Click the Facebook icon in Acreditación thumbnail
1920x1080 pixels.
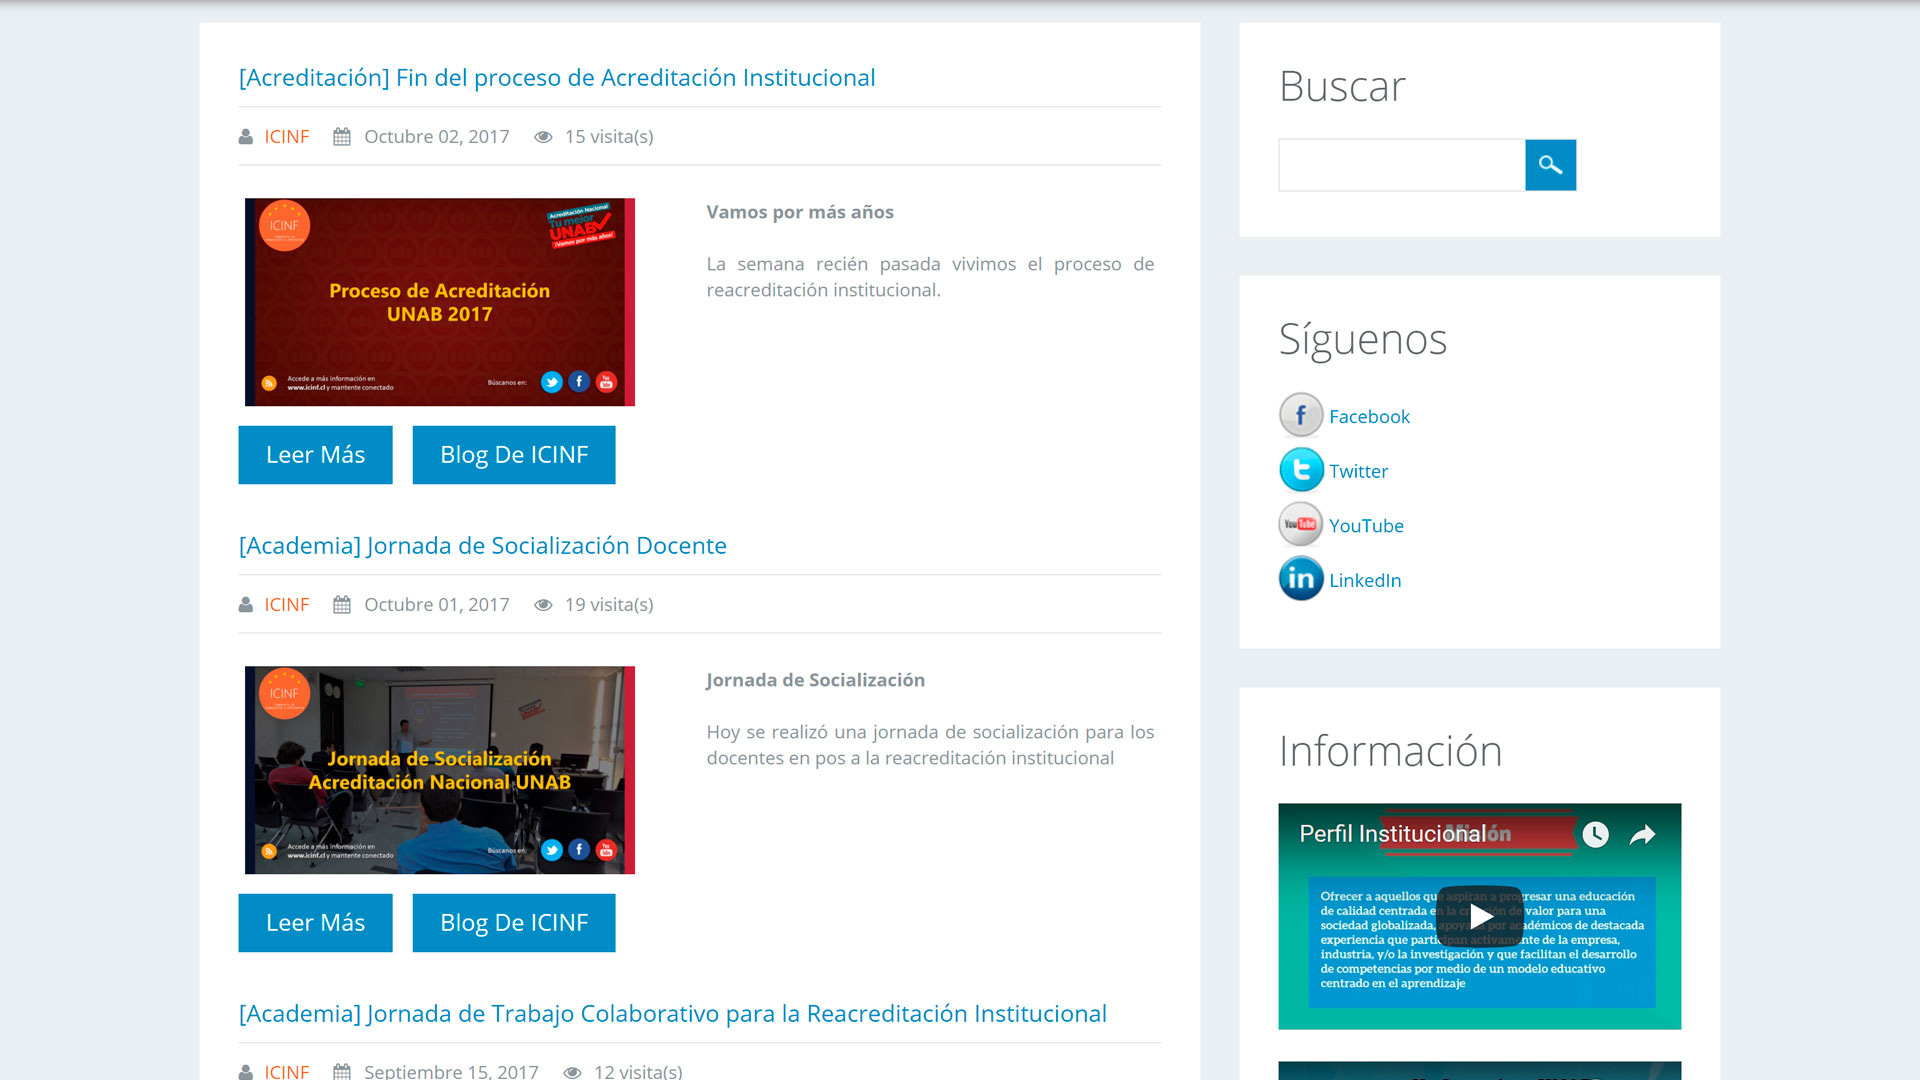coord(579,382)
